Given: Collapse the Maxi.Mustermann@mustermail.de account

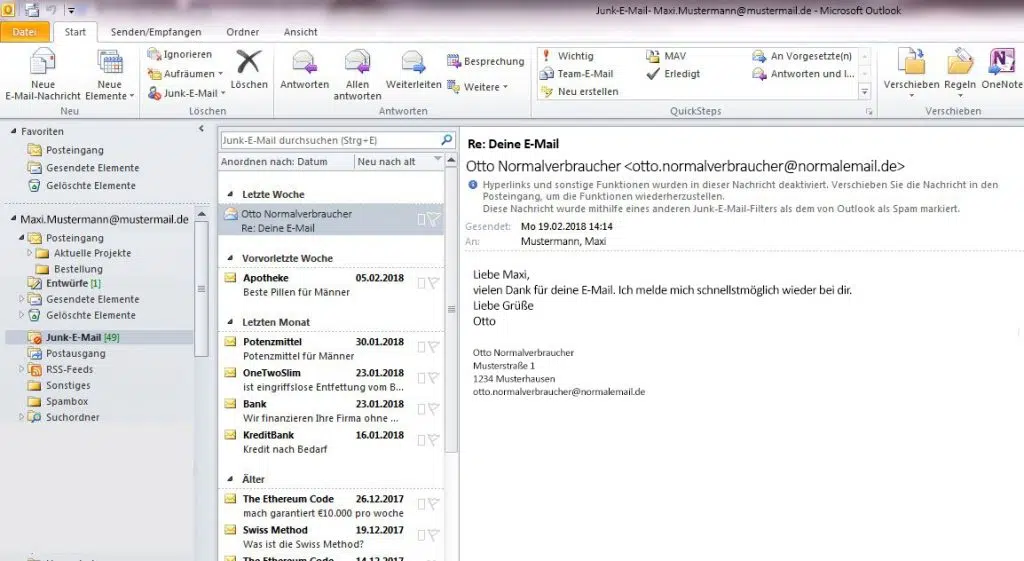Looking at the screenshot, I should click(x=13, y=219).
